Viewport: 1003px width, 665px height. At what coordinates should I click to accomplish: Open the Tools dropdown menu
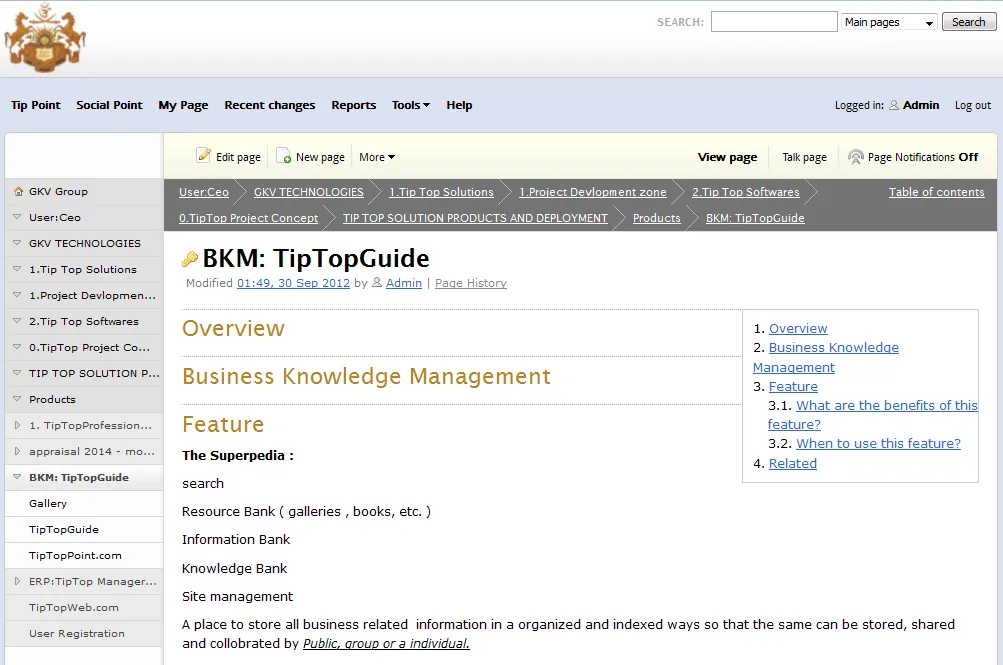410,105
